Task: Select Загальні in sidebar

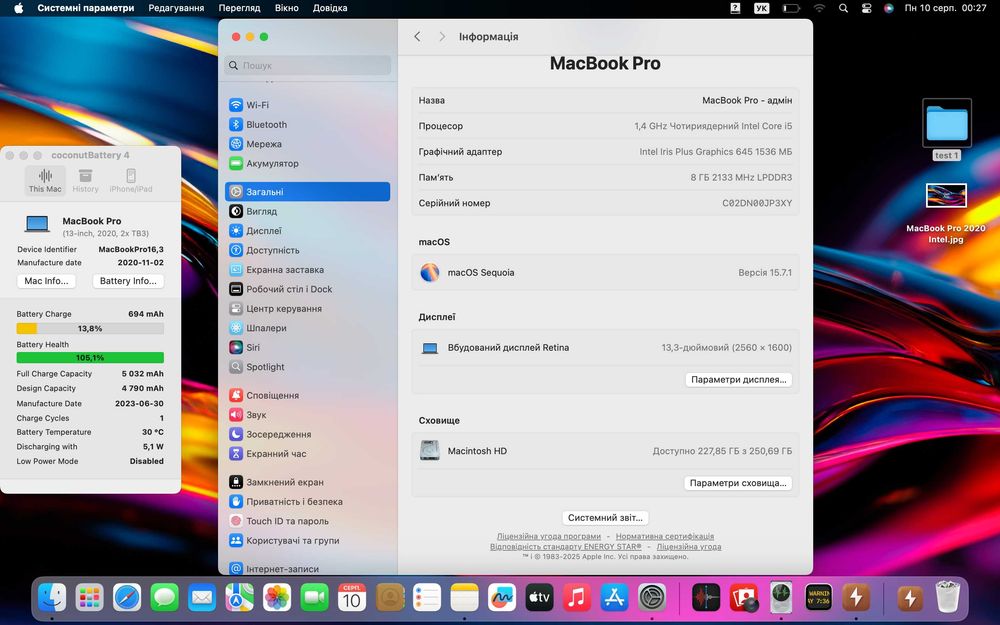Action: click(x=307, y=191)
